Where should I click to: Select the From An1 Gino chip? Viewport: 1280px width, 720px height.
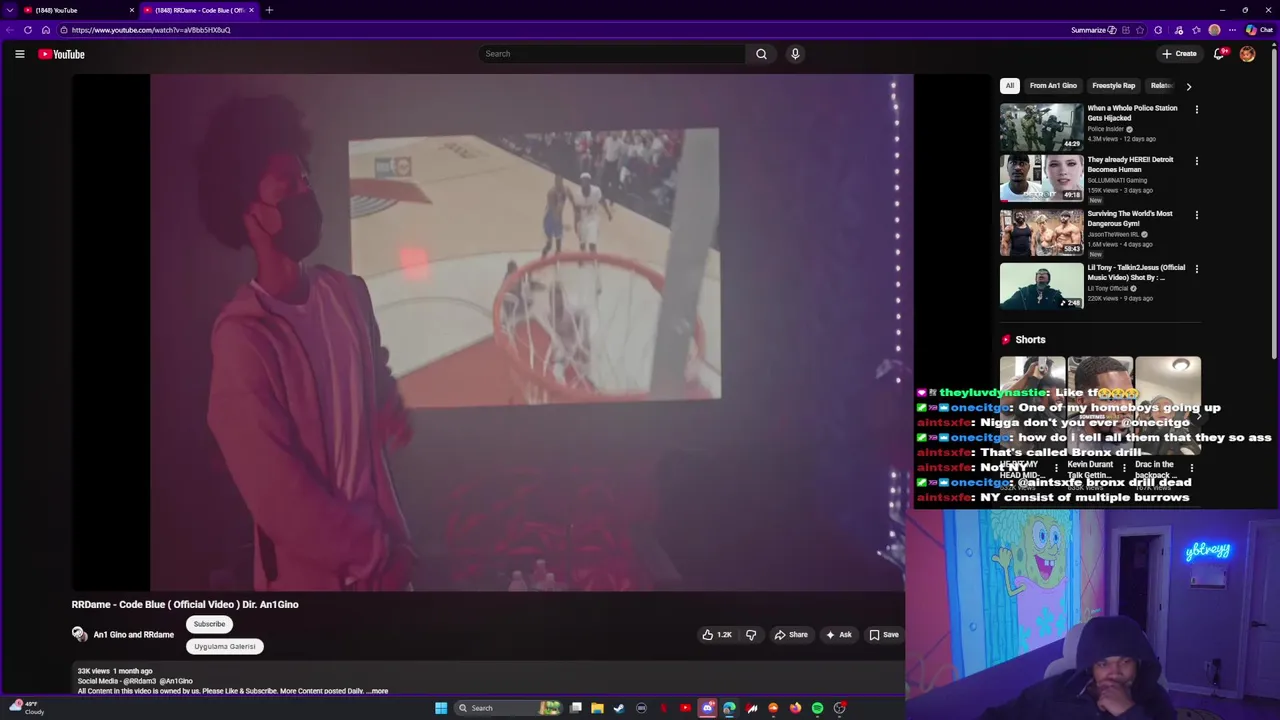[1053, 86]
